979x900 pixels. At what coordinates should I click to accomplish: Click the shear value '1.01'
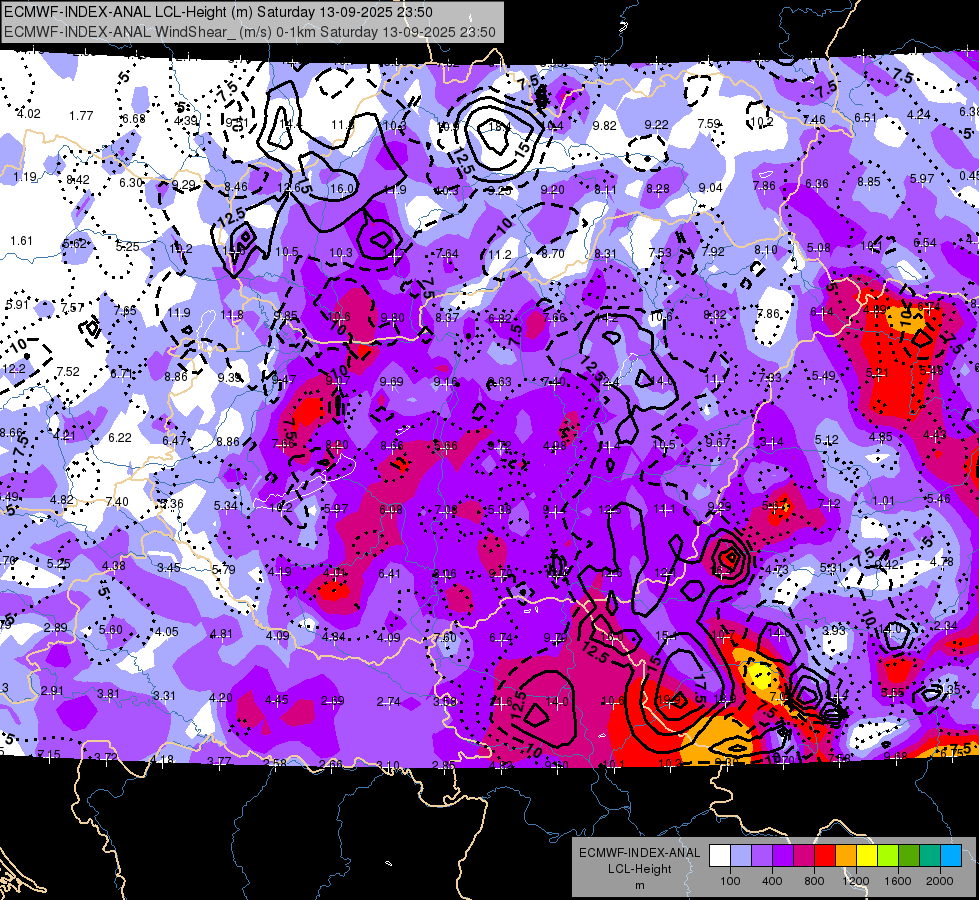883,500
